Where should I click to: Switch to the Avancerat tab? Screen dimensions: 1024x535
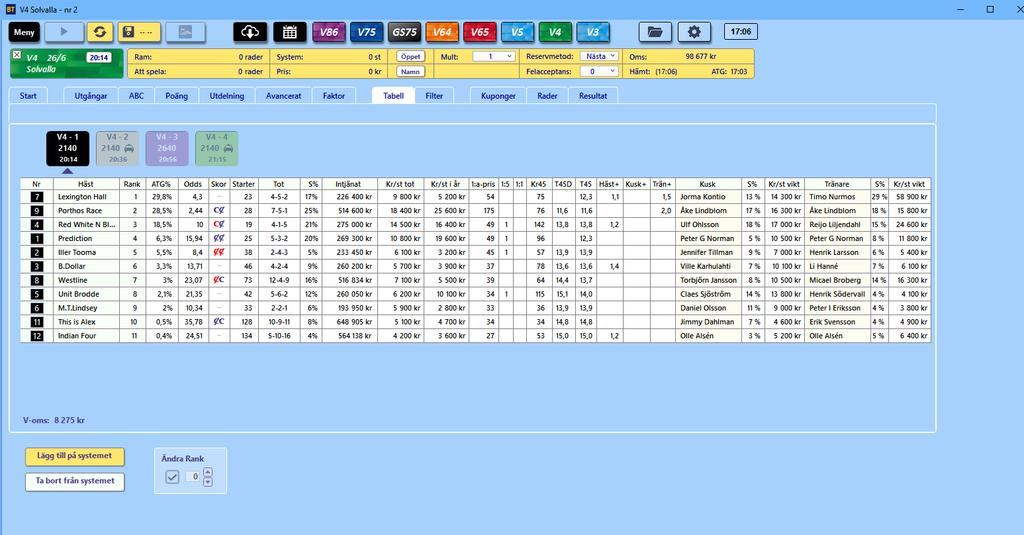tap(283, 96)
